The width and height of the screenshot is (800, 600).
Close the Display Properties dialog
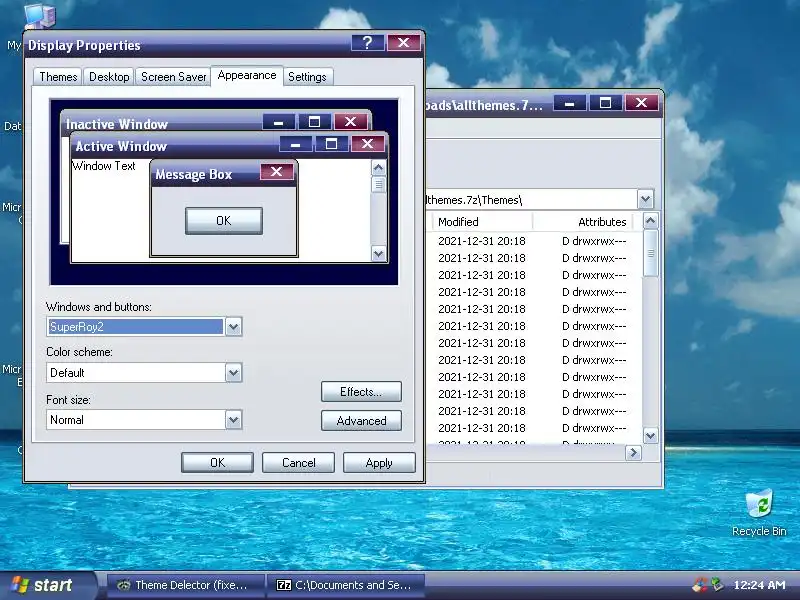click(404, 43)
